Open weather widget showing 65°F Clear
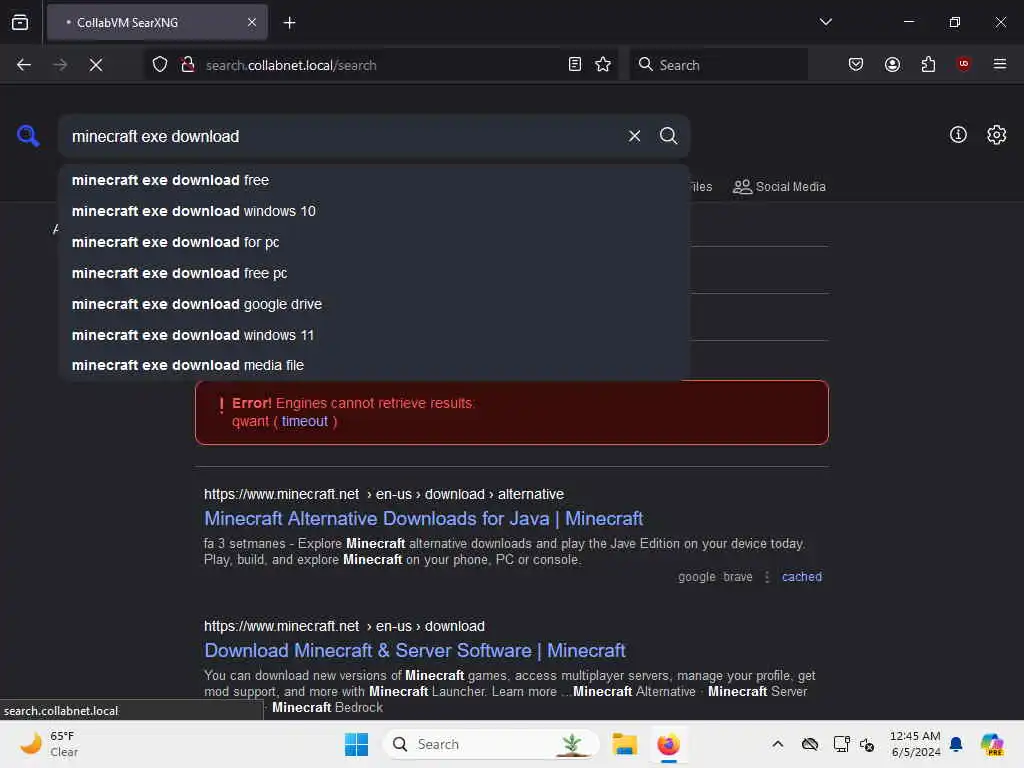This screenshot has height=768, width=1024. pyautogui.click(x=49, y=744)
